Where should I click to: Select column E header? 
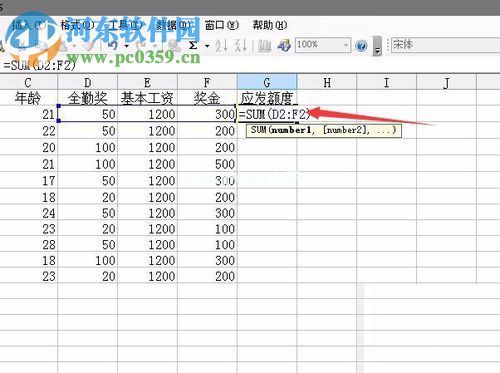147,82
